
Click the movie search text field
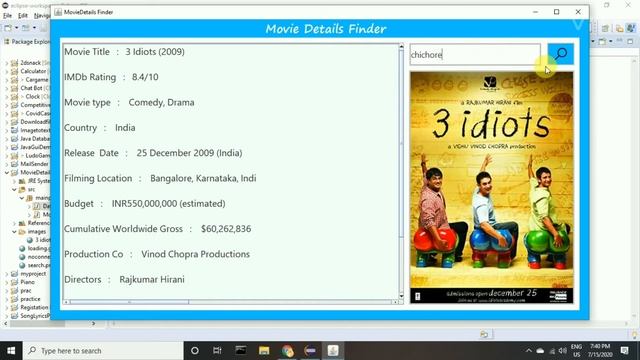point(475,54)
